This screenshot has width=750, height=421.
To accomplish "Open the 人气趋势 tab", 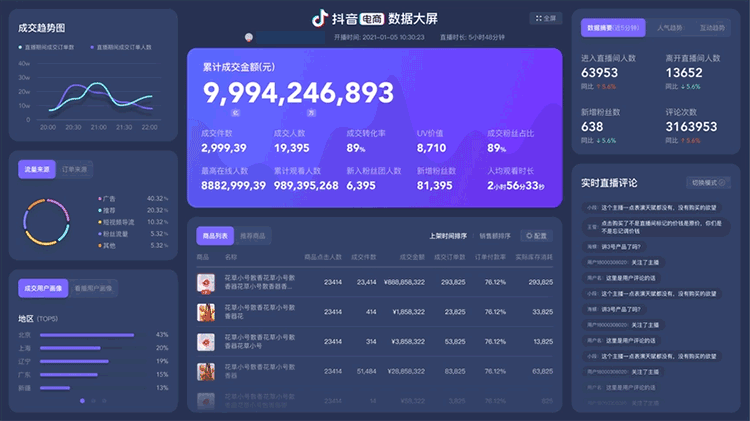I will point(670,28).
